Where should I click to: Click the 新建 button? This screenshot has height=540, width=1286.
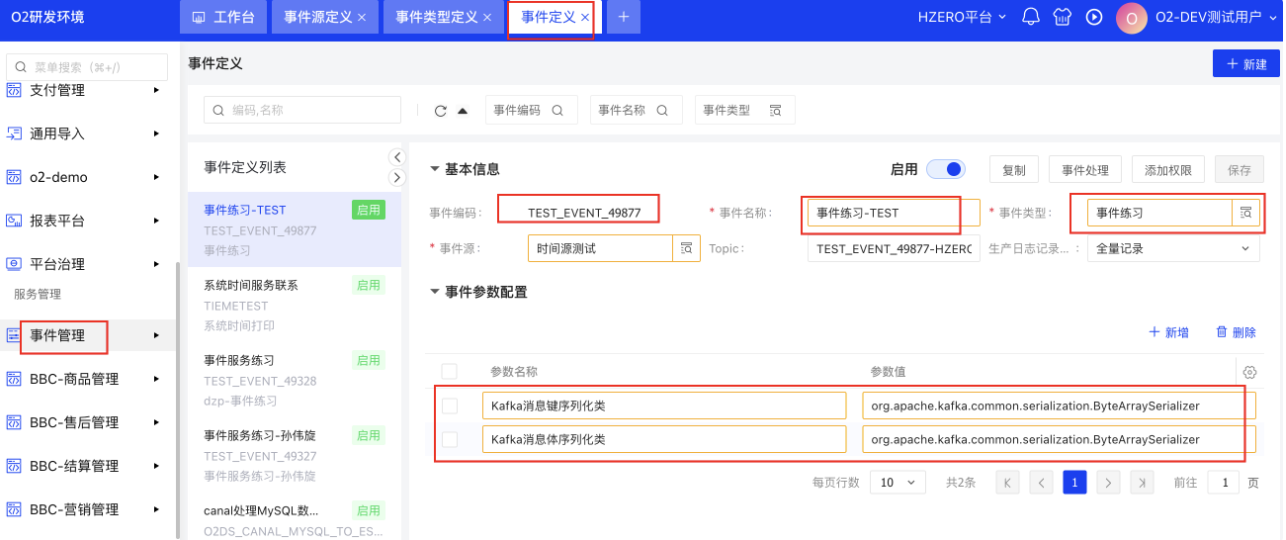tap(1245, 64)
